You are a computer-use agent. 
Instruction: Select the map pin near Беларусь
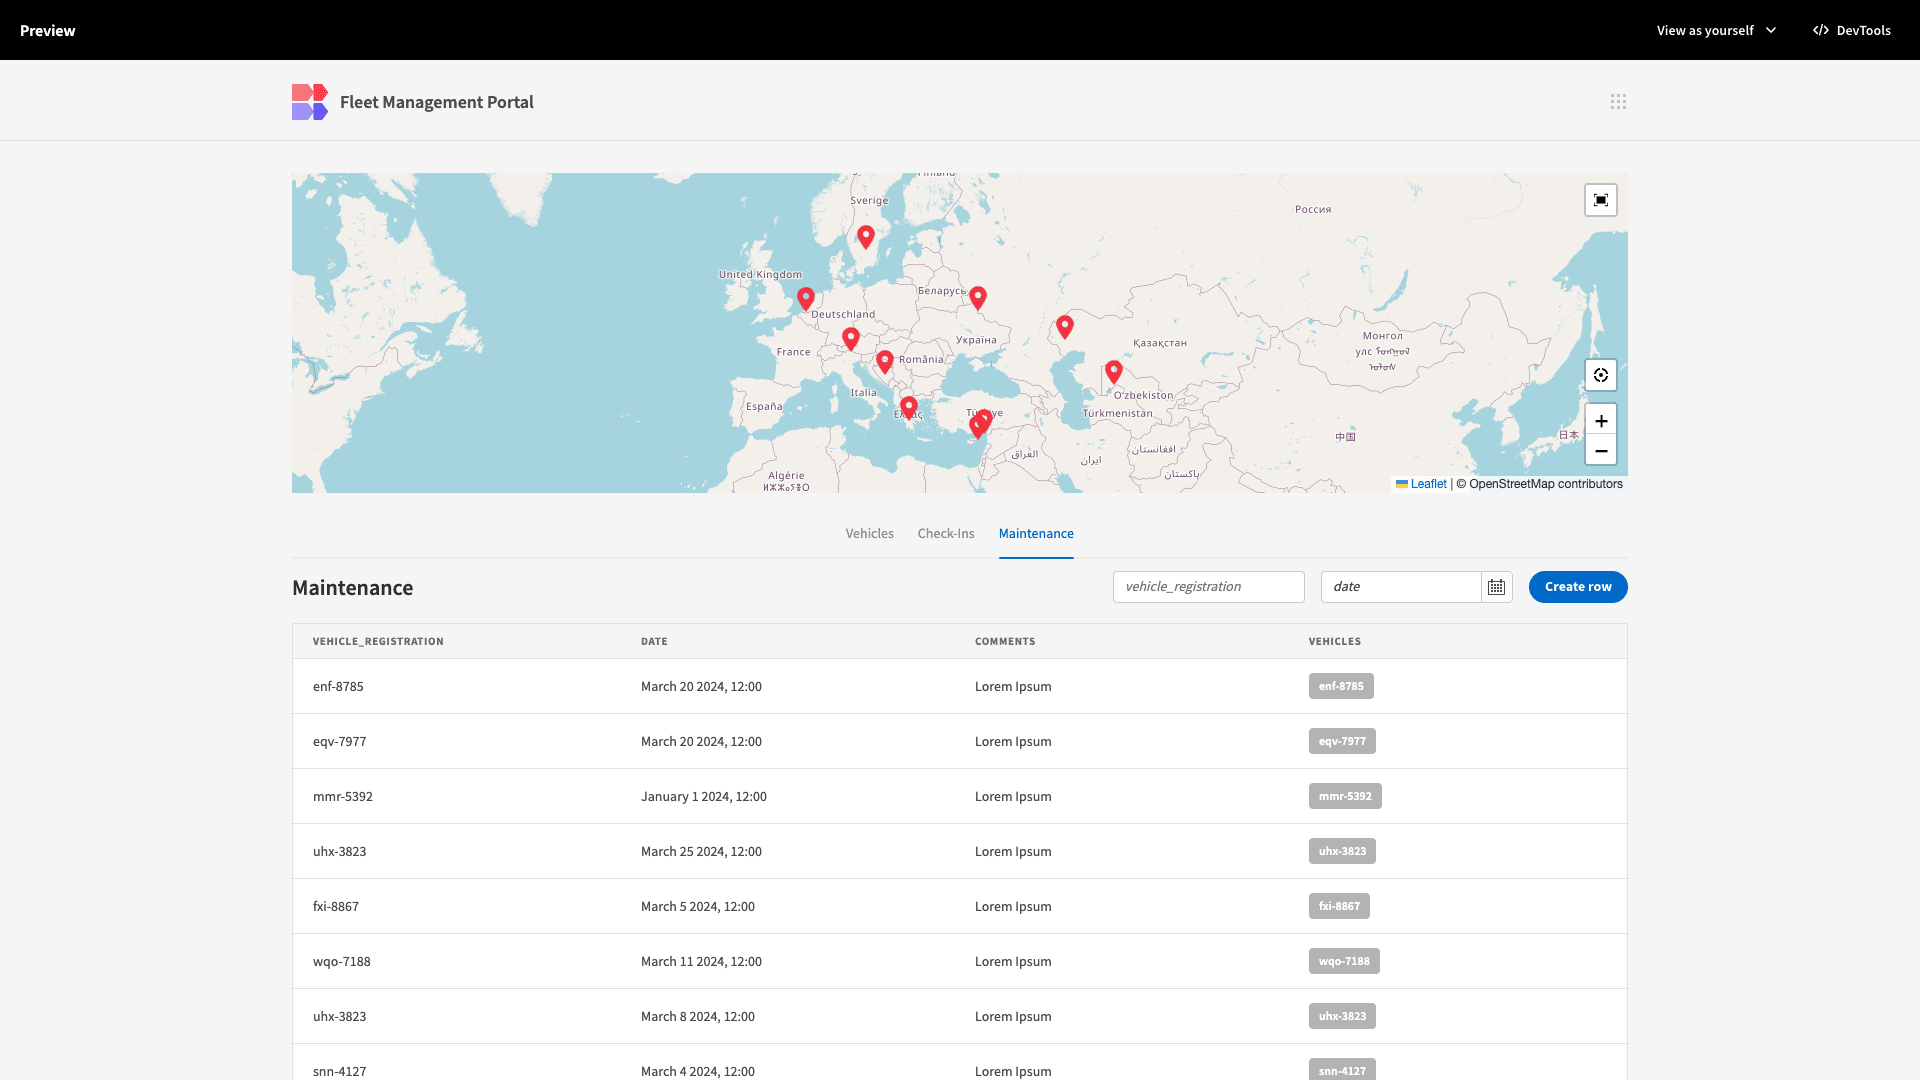pos(978,298)
